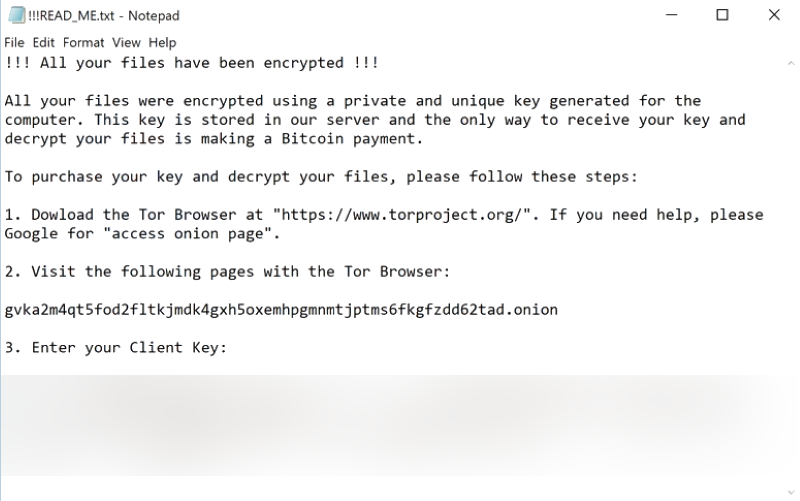Click the scrollbar up arrow

point(791,64)
